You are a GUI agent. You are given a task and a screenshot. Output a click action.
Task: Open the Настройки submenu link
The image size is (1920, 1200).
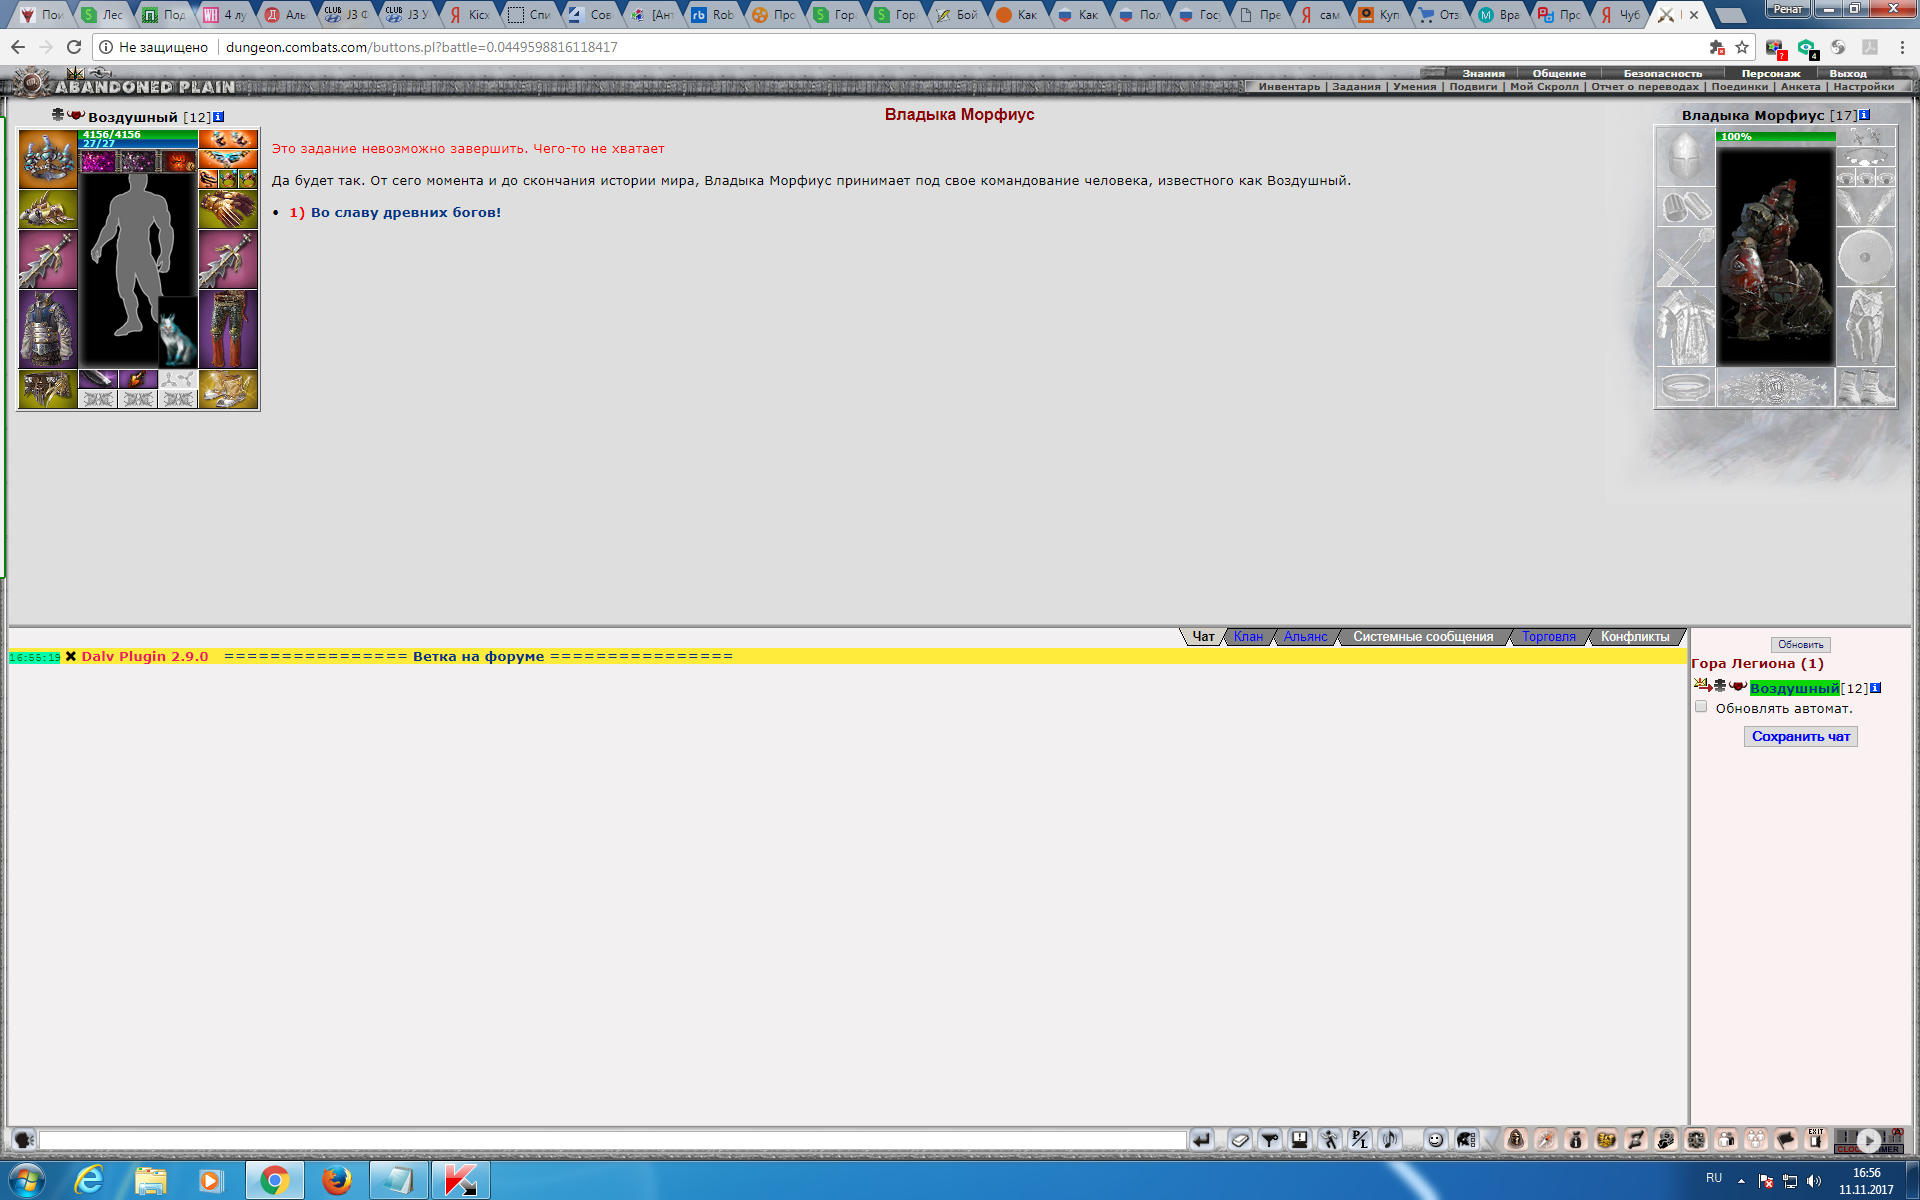[x=1864, y=87]
